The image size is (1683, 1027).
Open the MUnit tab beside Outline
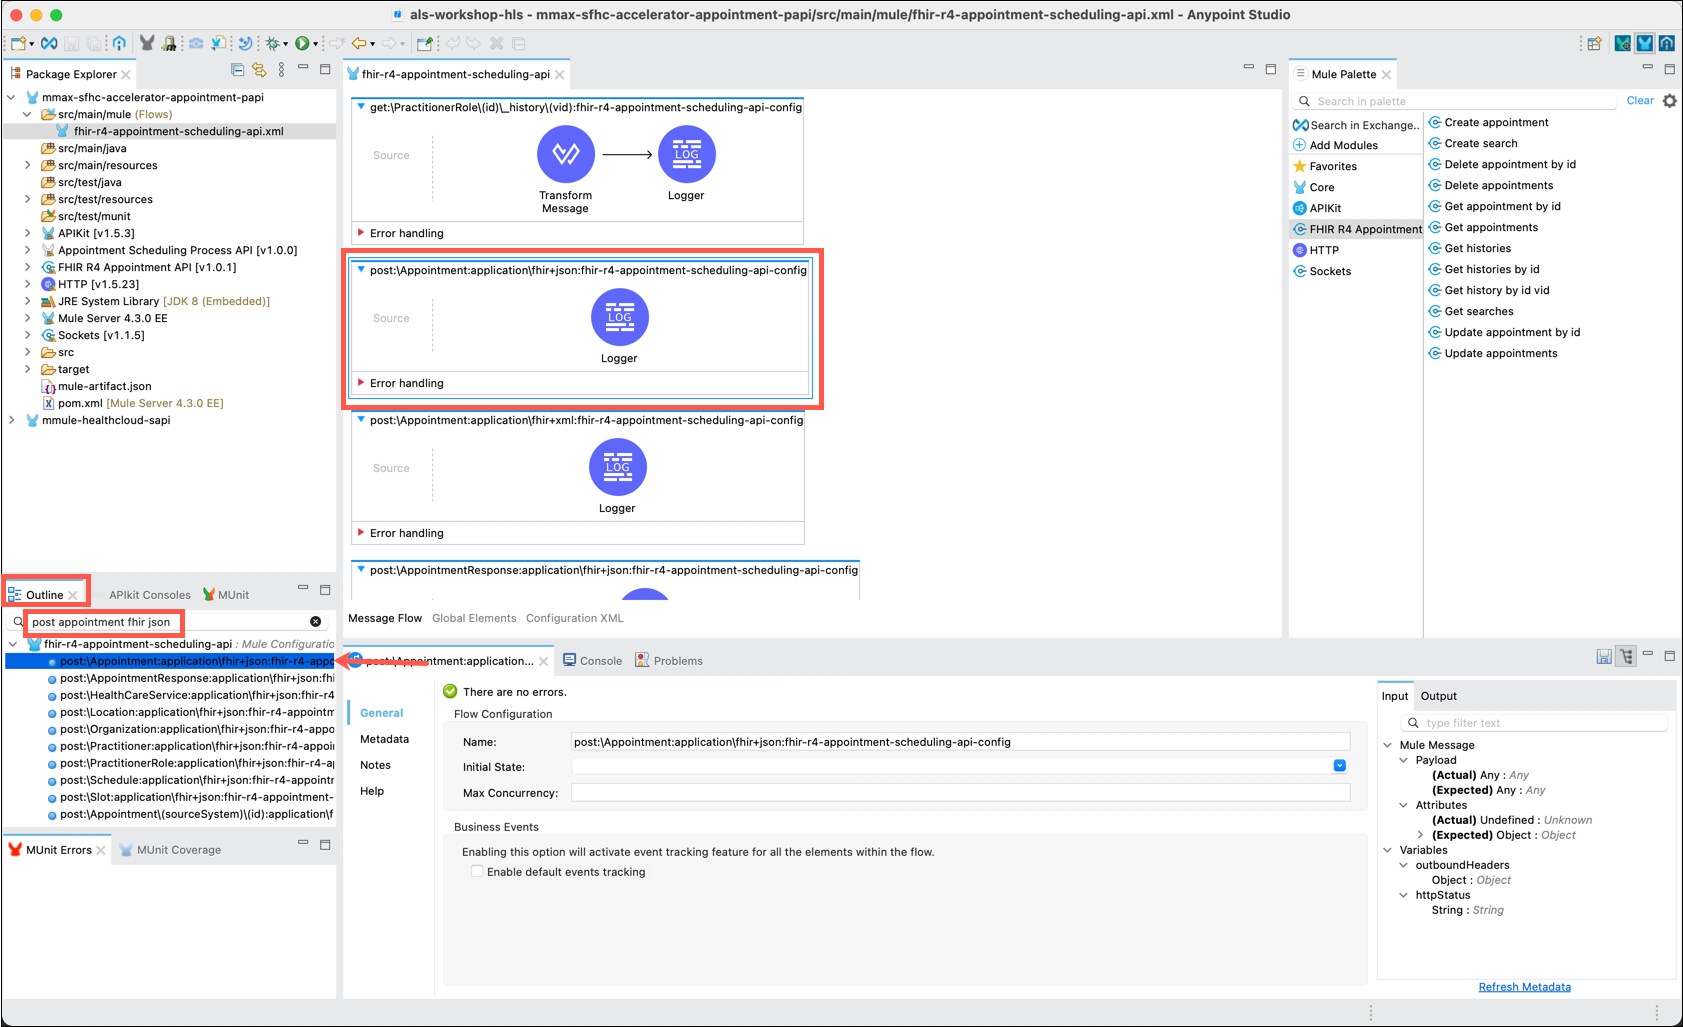(226, 594)
